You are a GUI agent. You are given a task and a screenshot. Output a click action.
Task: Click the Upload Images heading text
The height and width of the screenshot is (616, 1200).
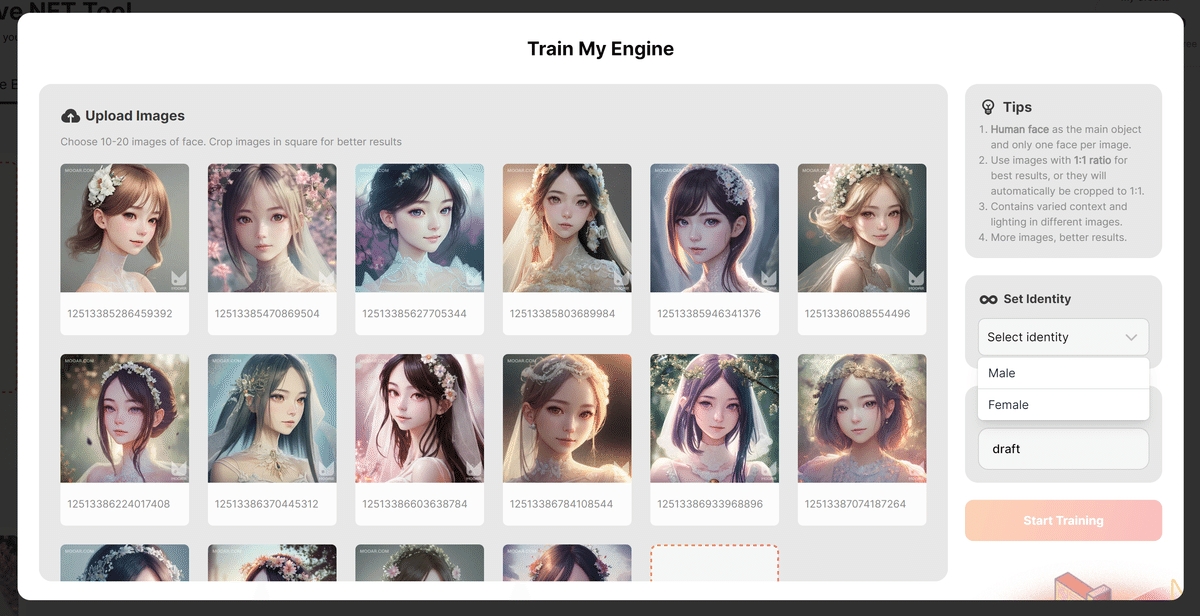click(135, 116)
